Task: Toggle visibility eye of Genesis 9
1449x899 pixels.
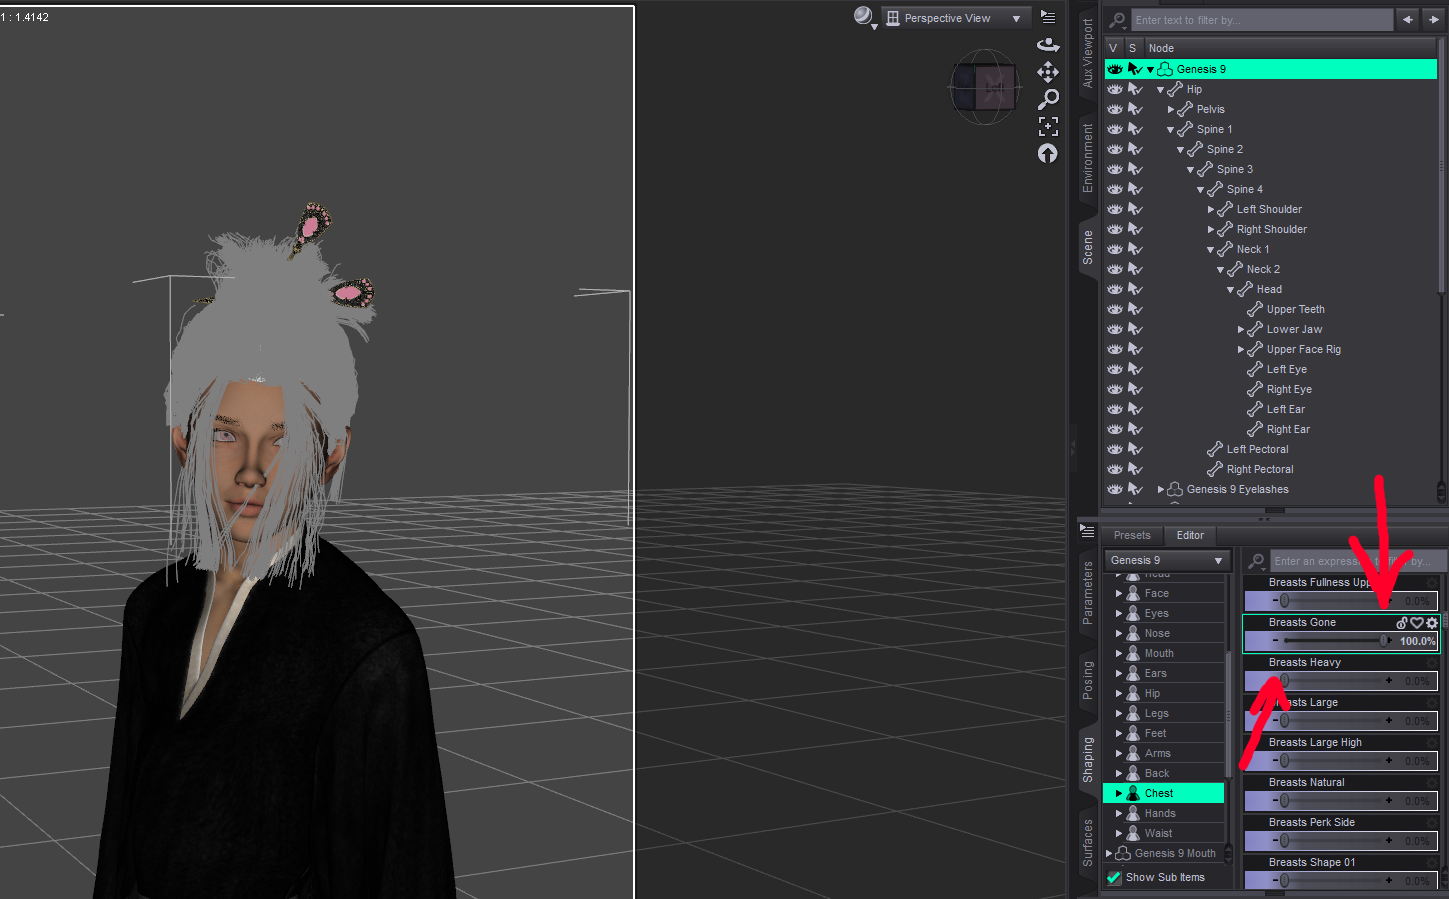Action: (x=1115, y=69)
